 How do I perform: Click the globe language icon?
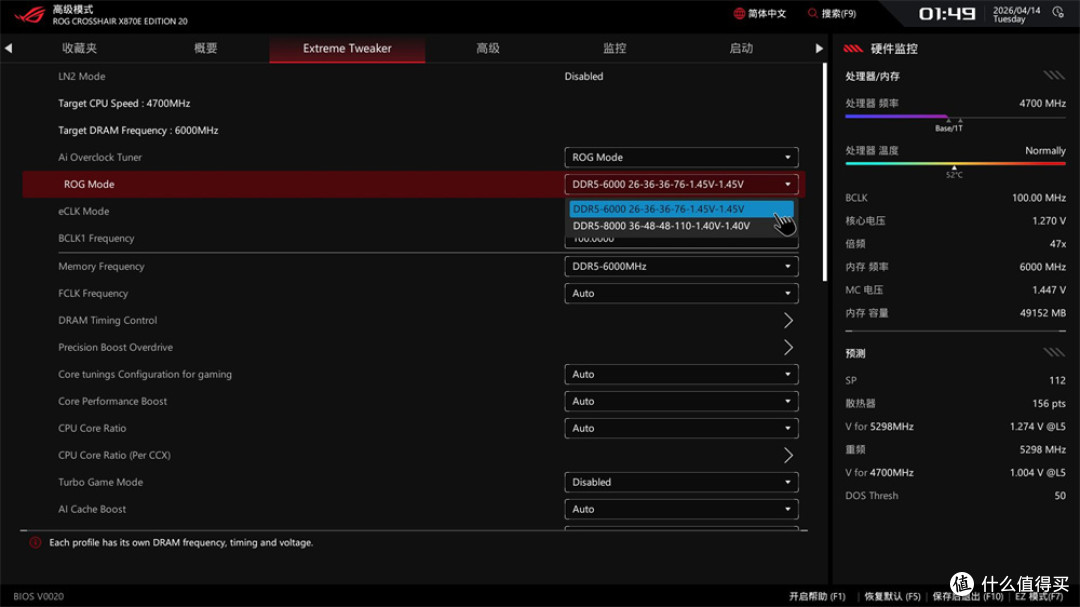click(739, 14)
